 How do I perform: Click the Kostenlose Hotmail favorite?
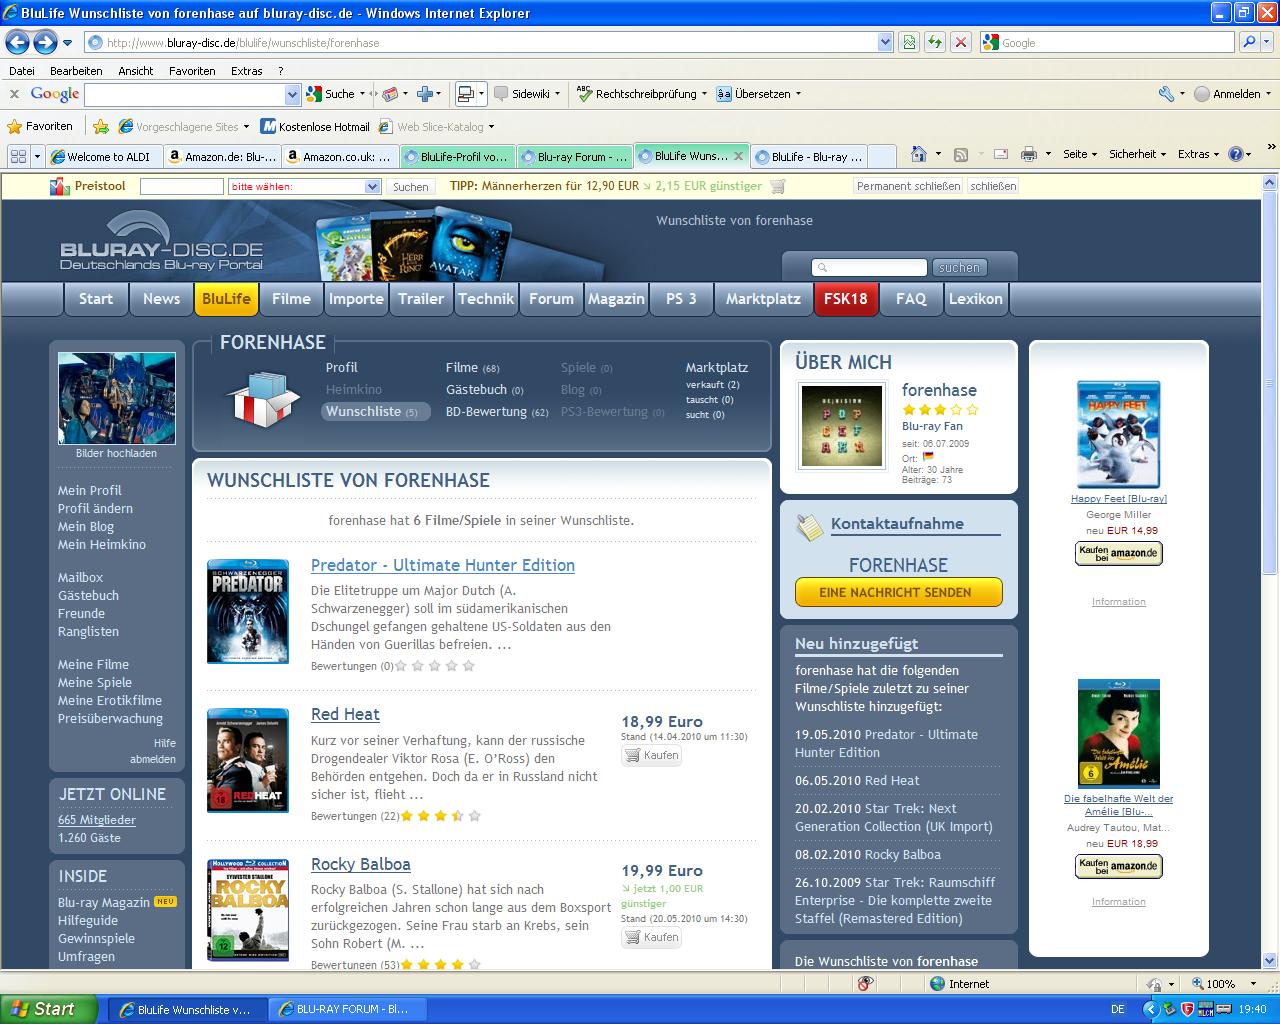coord(315,127)
